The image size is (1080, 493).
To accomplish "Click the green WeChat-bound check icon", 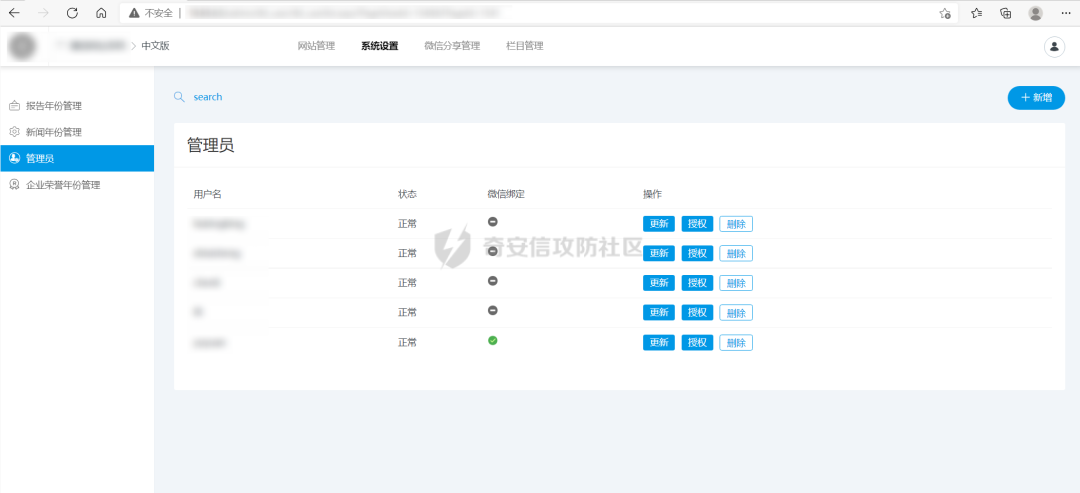I will coord(492,340).
